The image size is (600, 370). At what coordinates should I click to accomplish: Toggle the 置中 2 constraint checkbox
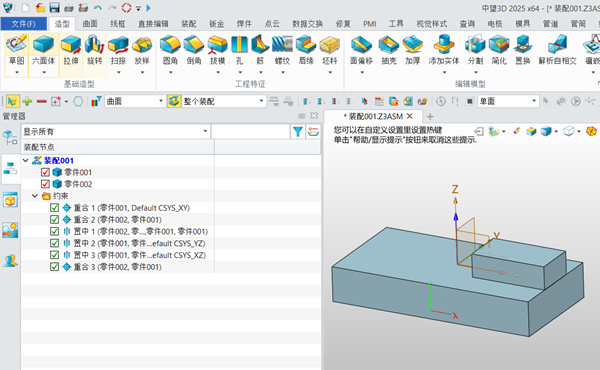point(54,243)
